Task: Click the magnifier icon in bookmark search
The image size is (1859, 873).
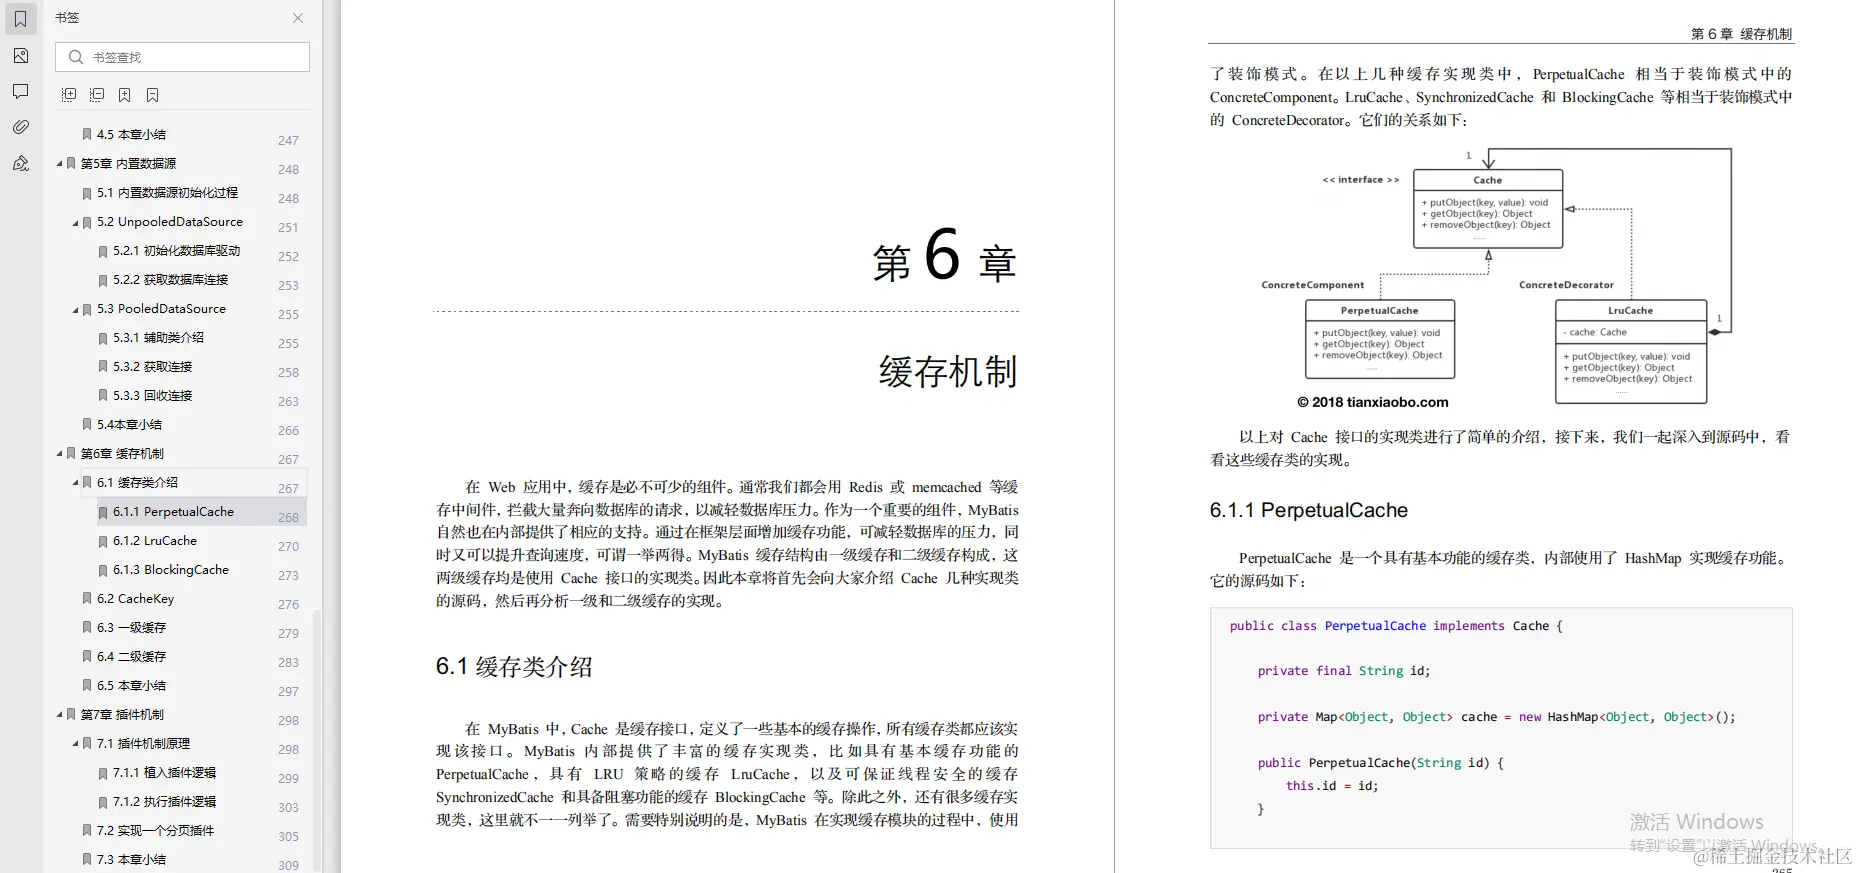Action: (x=75, y=57)
